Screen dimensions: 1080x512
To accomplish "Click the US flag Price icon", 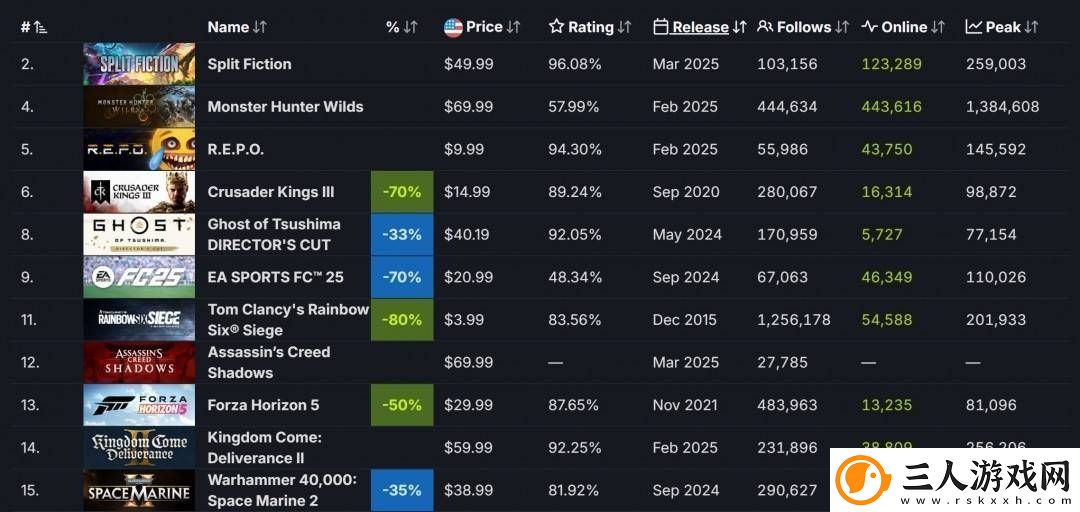I will (453, 28).
